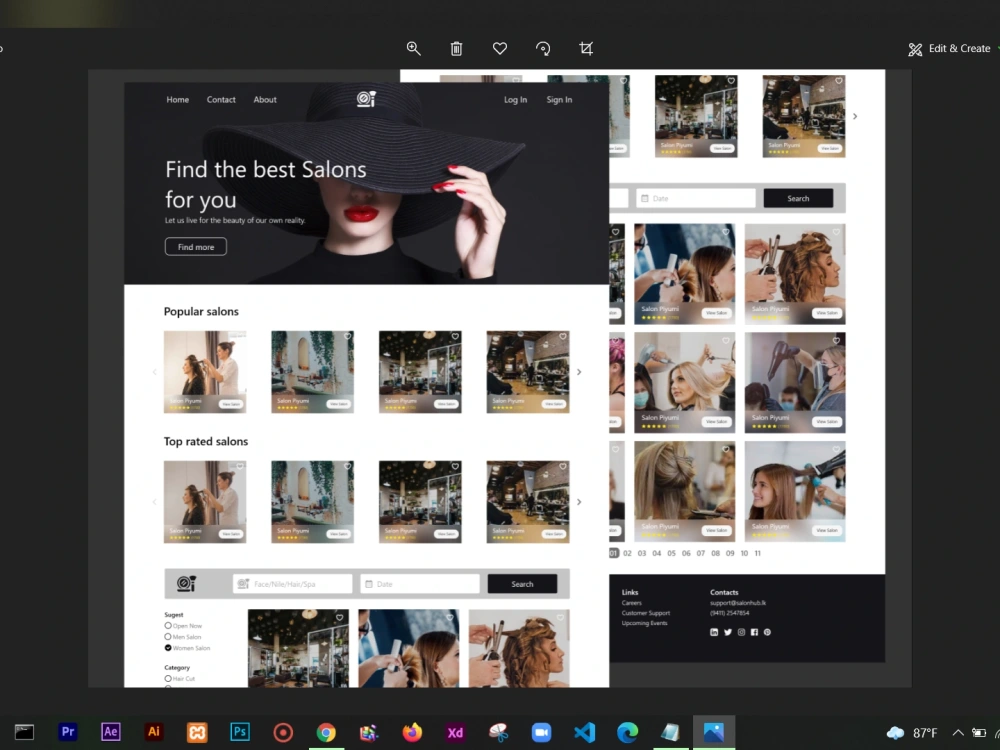This screenshot has width=1000, height=750.
Task: Select the Hair Cut category radio
Action: (168, 679)
